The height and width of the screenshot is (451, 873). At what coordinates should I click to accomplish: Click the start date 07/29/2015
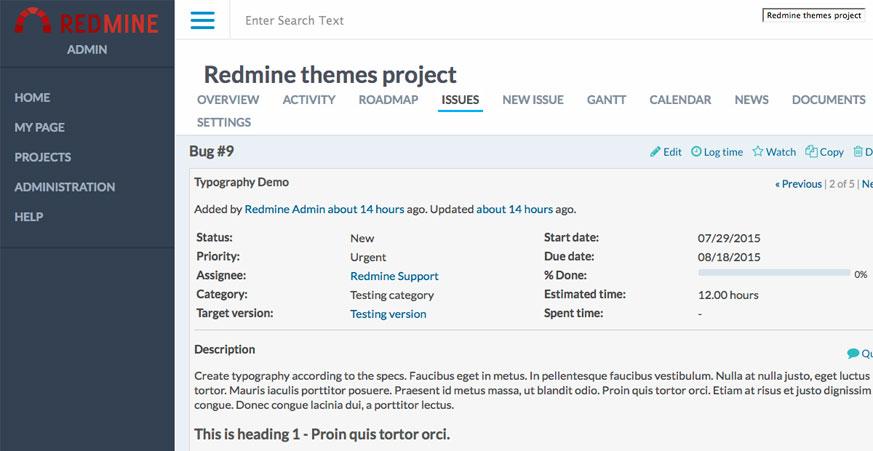pos(729,238)
